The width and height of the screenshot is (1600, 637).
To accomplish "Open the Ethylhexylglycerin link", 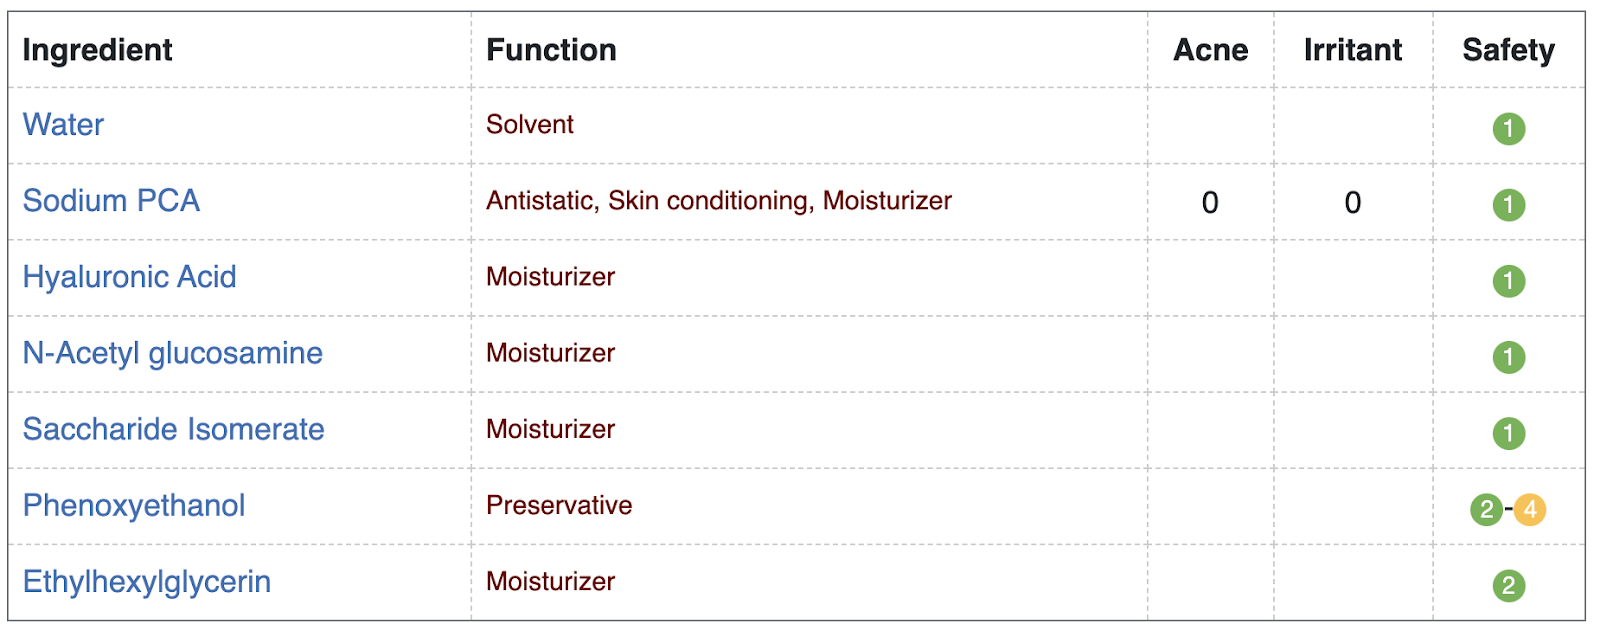I will pyautogui.click(x=146, y=581).
